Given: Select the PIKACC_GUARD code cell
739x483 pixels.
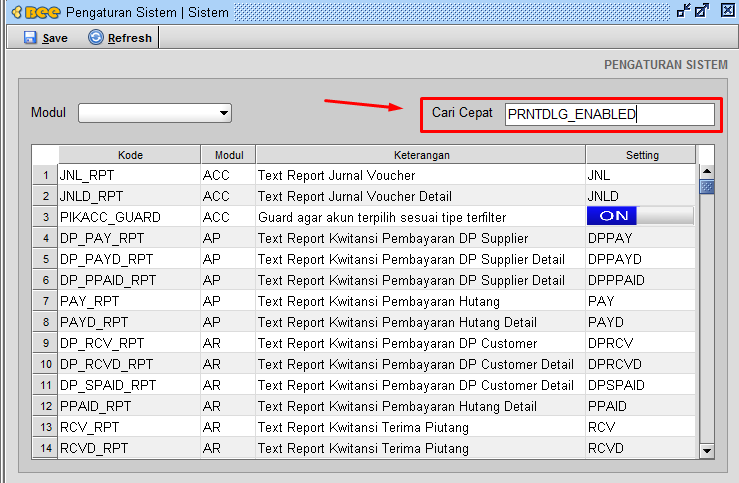Looking at the screenshot, I should click(x=130, y=217).
